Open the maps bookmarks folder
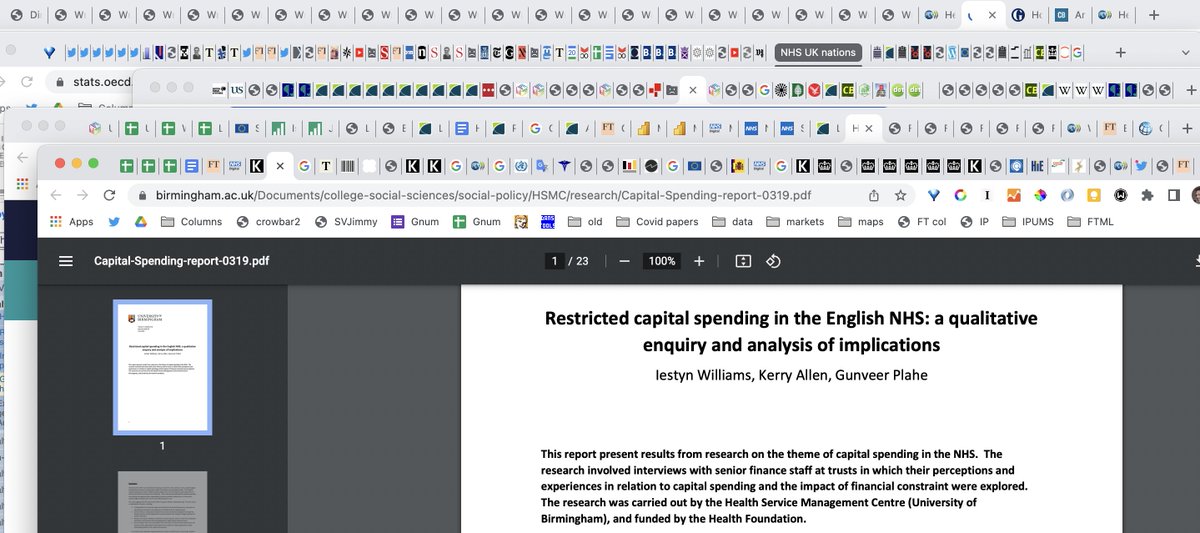 pyautogui.click(x=861, y=222)
